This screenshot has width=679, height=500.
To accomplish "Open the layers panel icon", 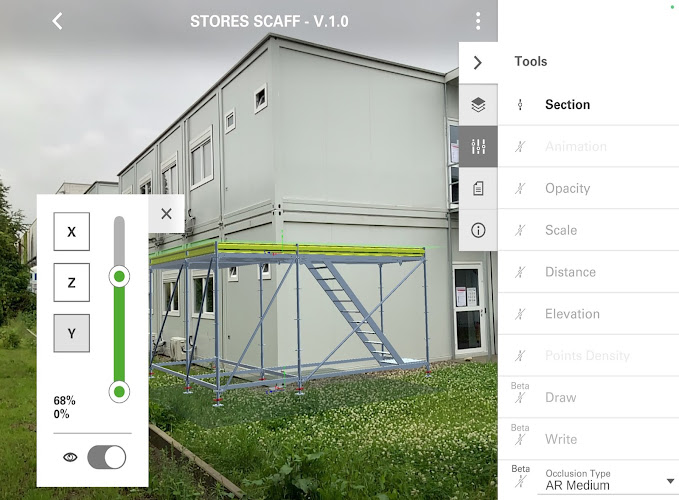I will point(478,105).
